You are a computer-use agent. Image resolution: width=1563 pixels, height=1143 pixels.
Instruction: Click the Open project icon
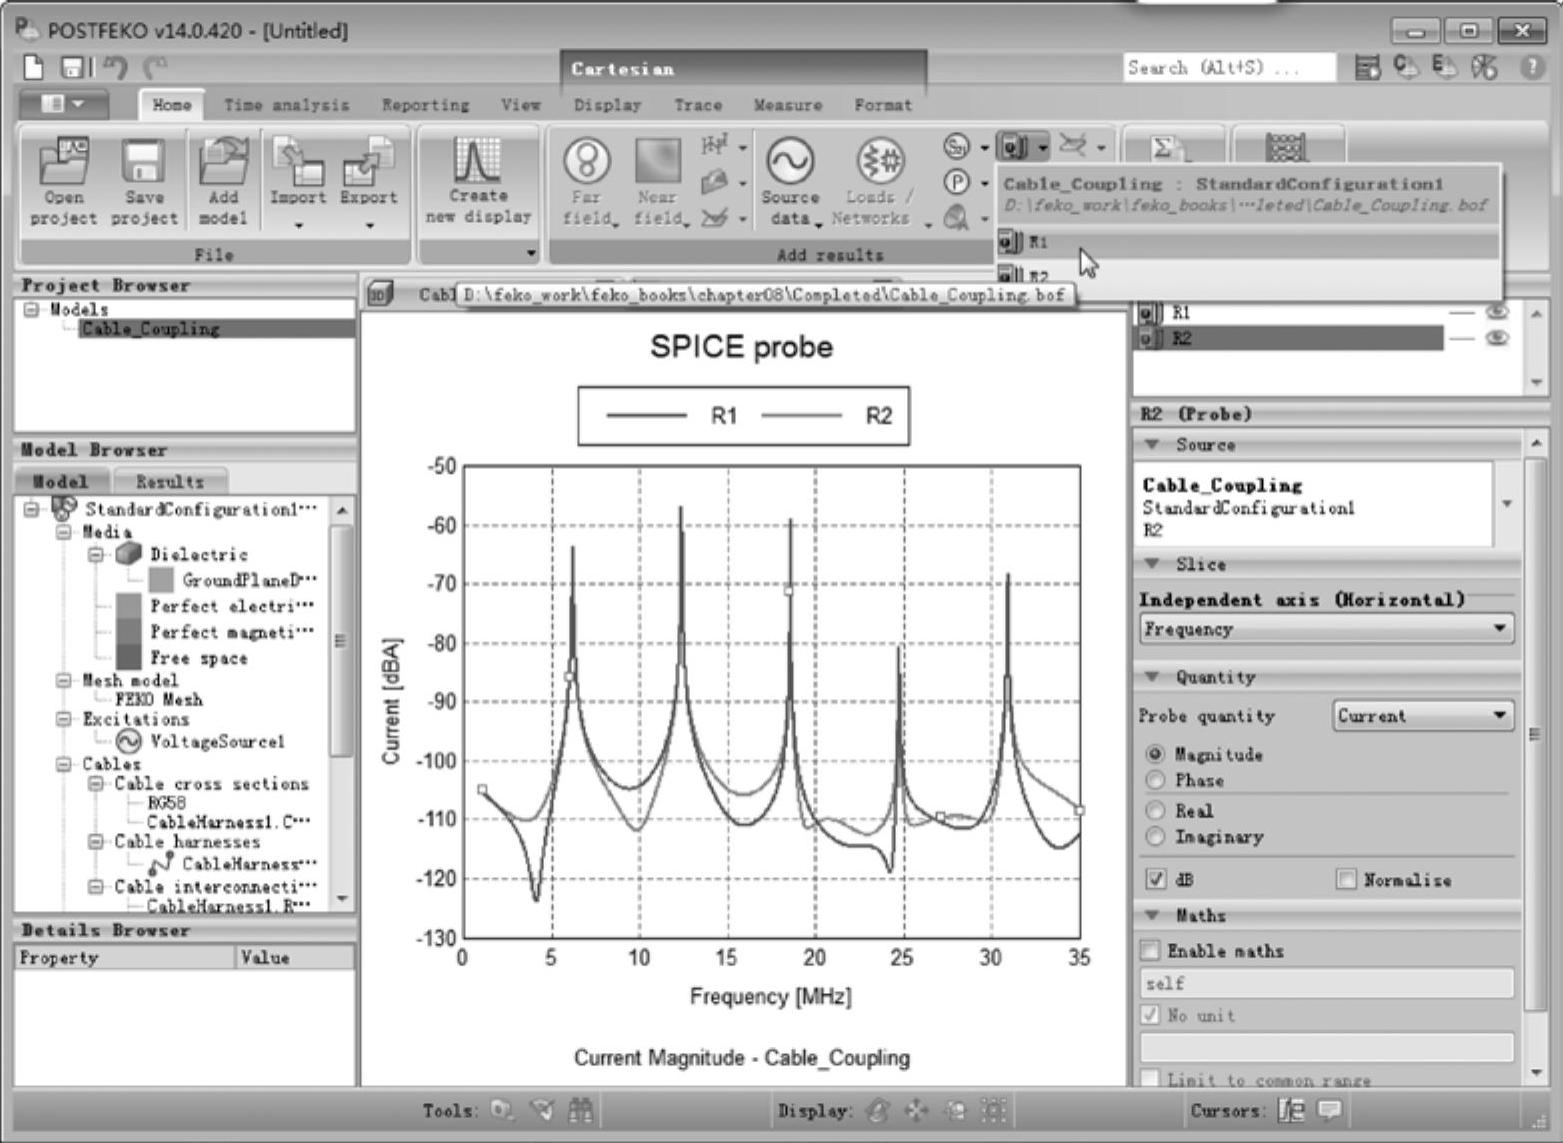pos(63,182)
